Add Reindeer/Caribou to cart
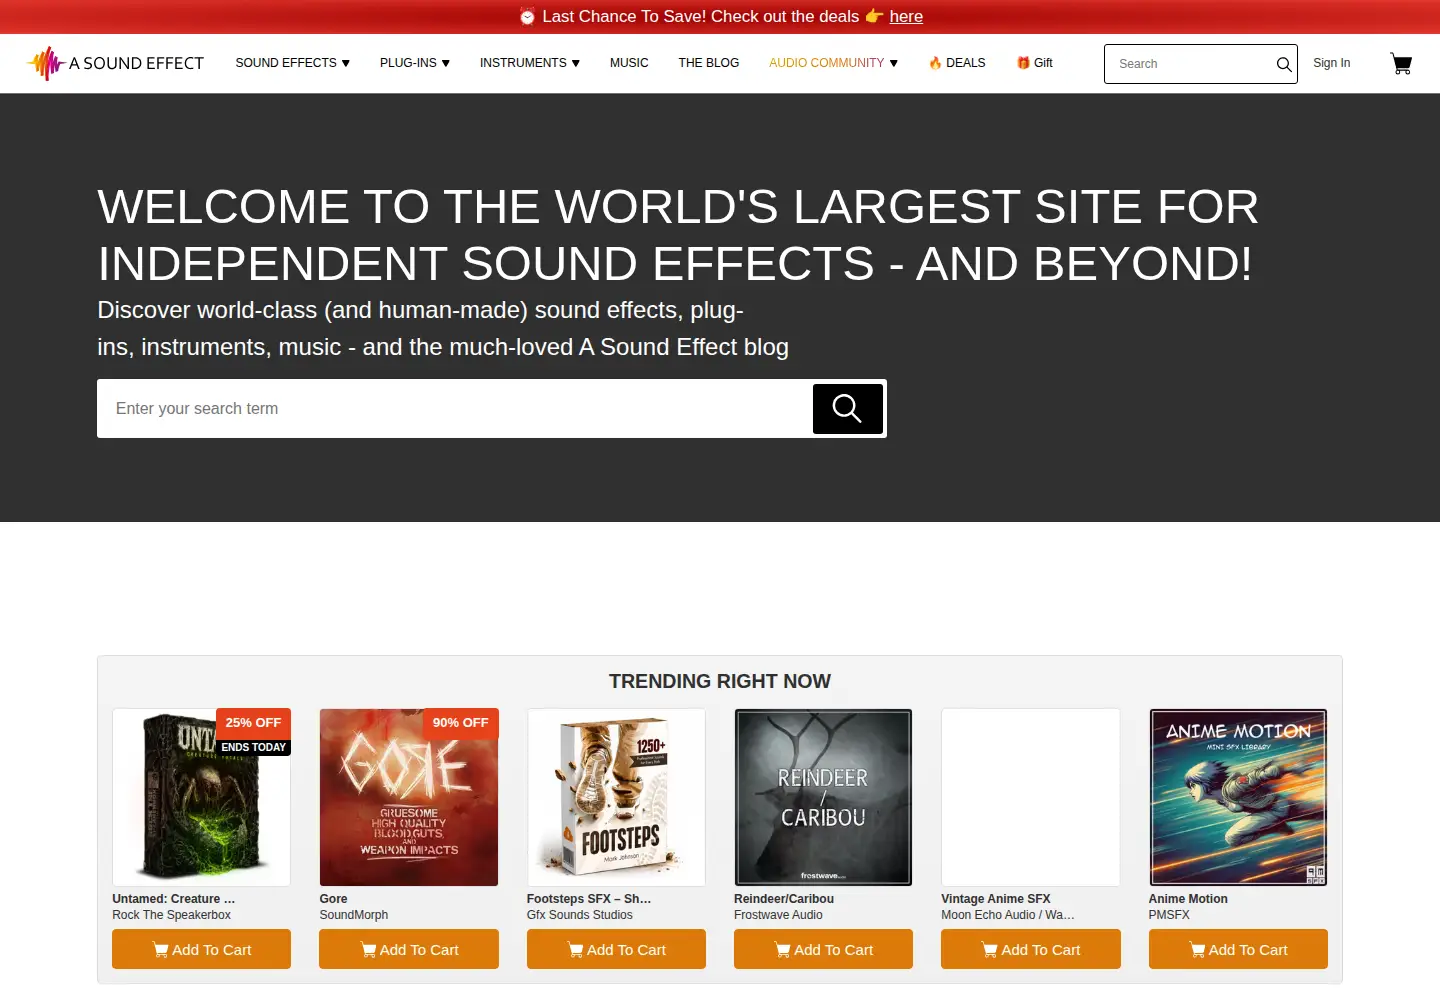The width and height of the screenshot is (1440, 1000). coord(823,949)
